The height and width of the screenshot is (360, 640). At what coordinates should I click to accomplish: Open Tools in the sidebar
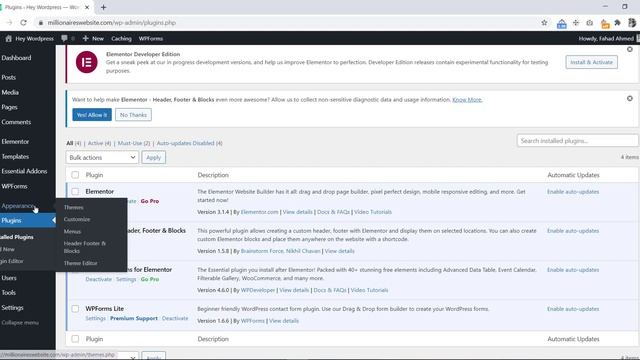click(x=9, y=293)
